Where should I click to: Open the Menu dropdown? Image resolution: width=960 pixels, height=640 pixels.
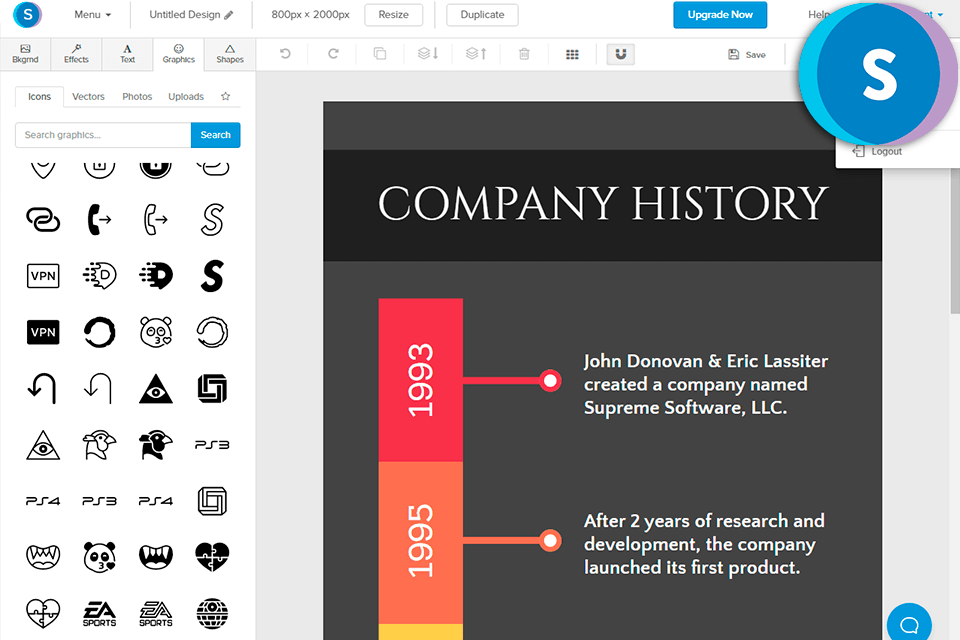pyautogui.click(x=92, y=15)
